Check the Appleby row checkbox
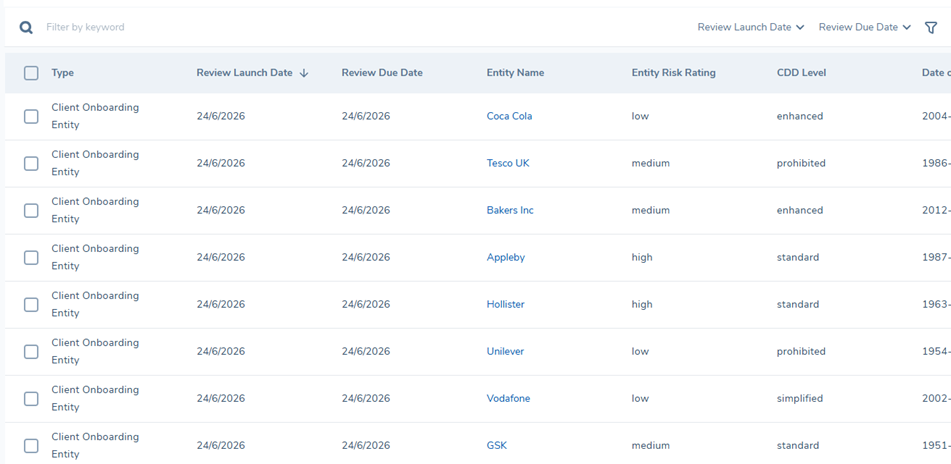 click(x=31, y=257)
